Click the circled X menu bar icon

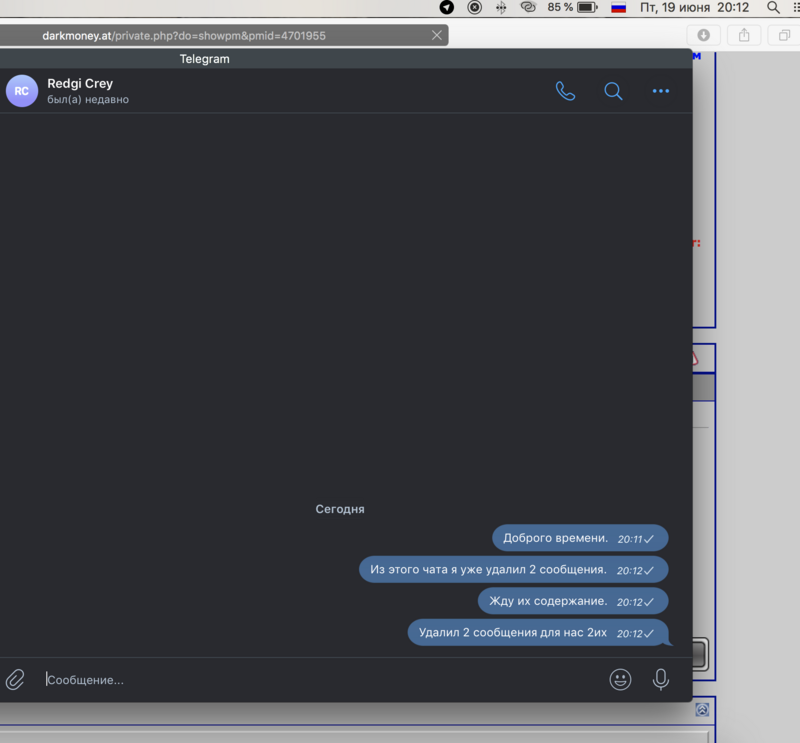pos(474,7)
